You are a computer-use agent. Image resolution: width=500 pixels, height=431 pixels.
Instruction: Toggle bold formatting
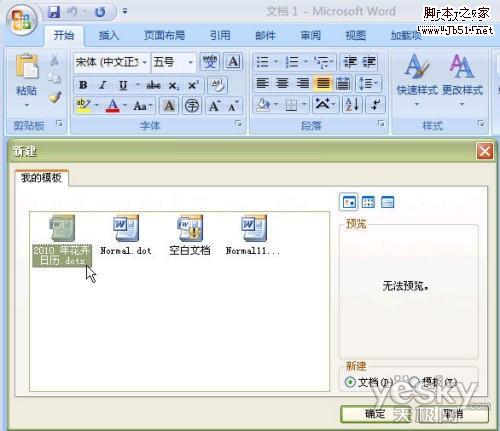(83, 85)
